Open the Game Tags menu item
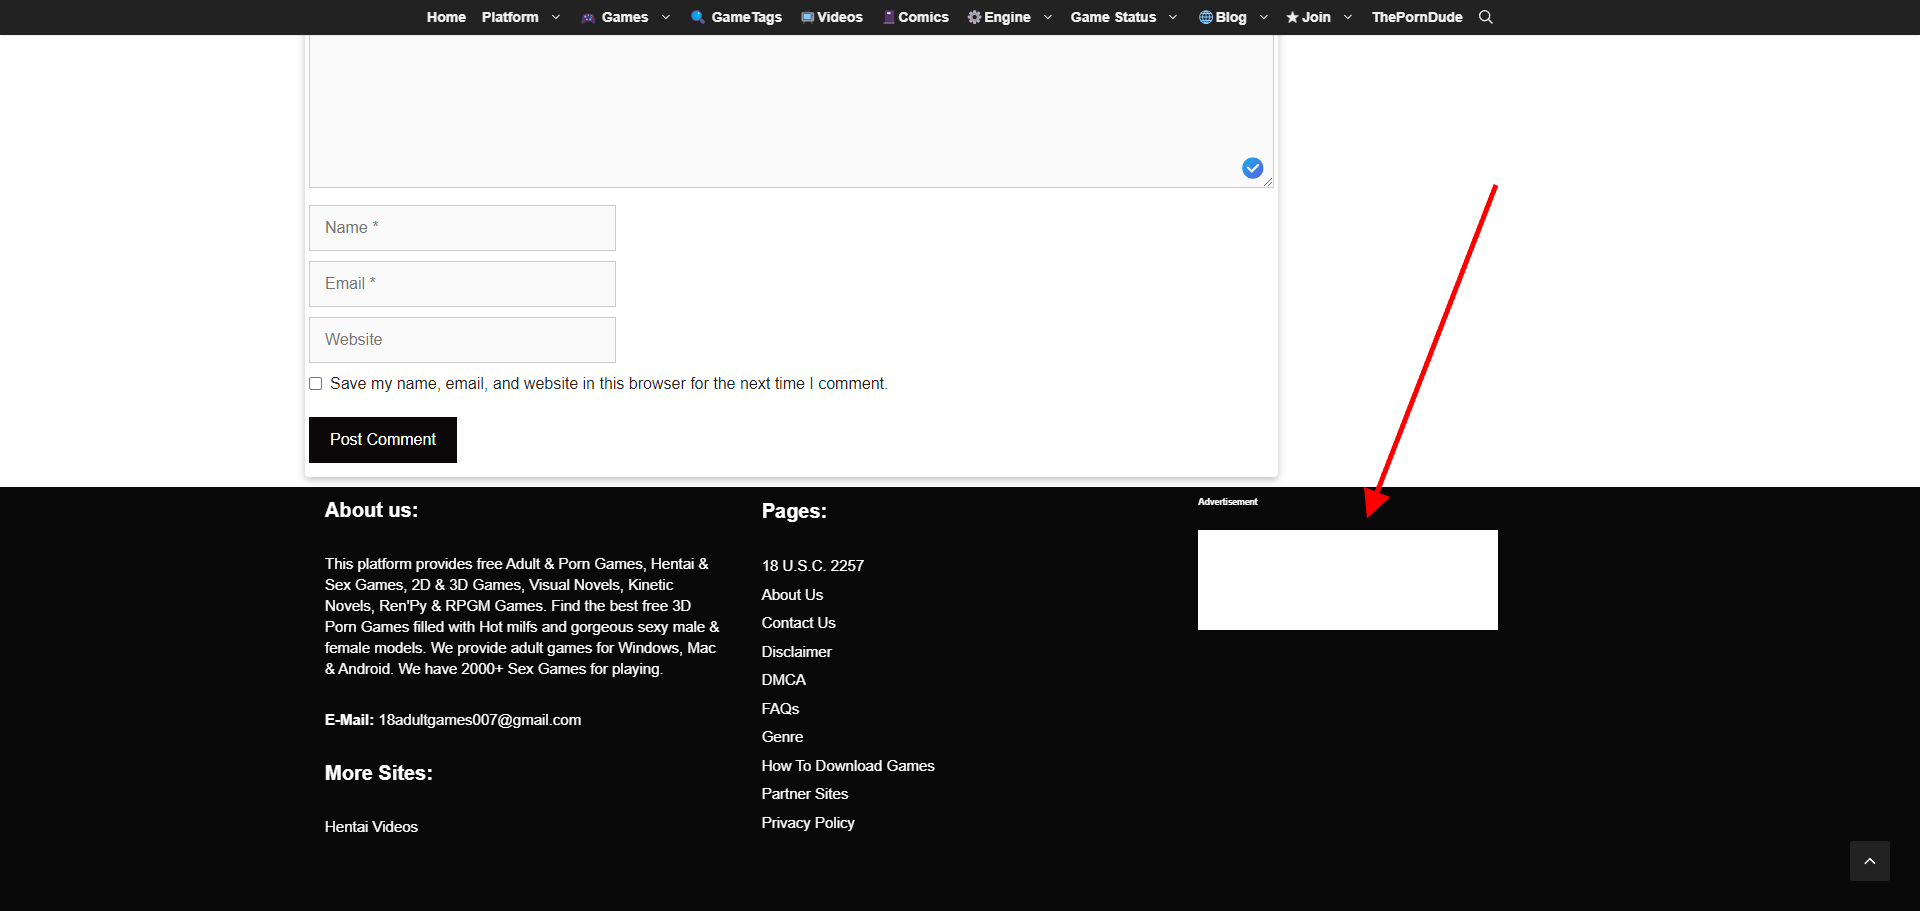The width and height of the screenshot is (1920, 911). tap(737, 17)
